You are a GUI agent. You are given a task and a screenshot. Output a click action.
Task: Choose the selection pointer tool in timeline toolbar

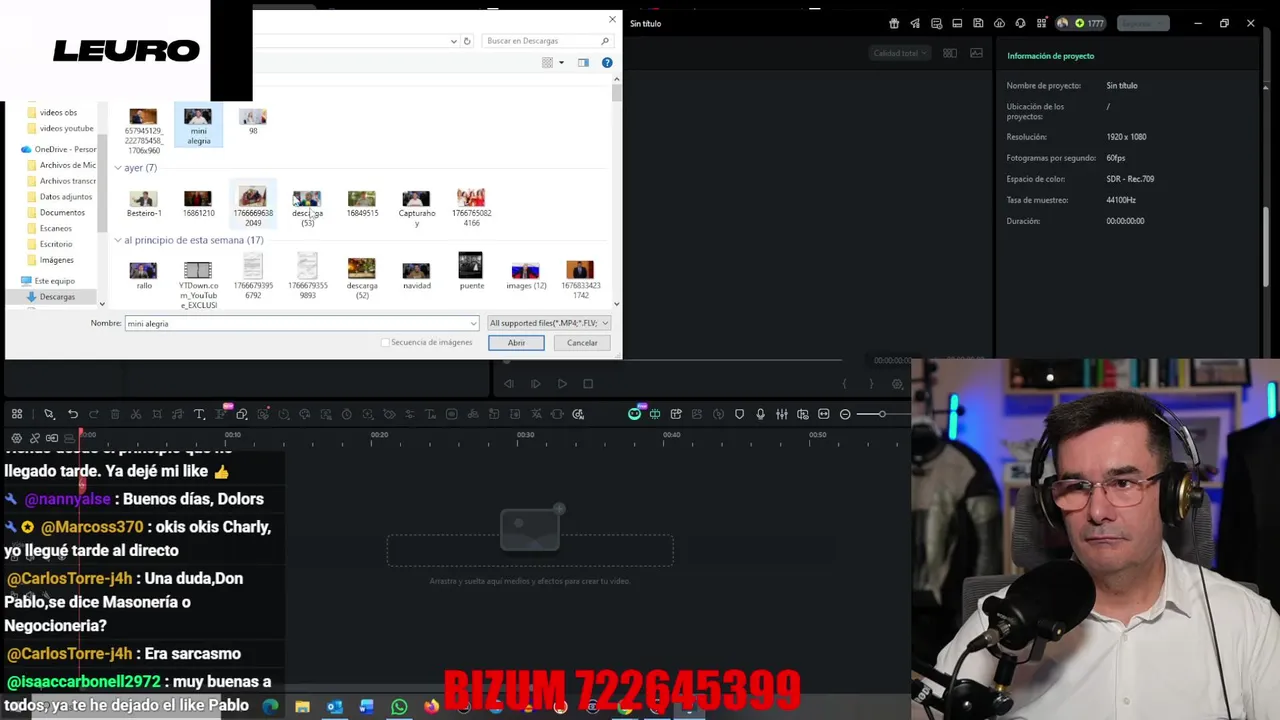[49, 414]
